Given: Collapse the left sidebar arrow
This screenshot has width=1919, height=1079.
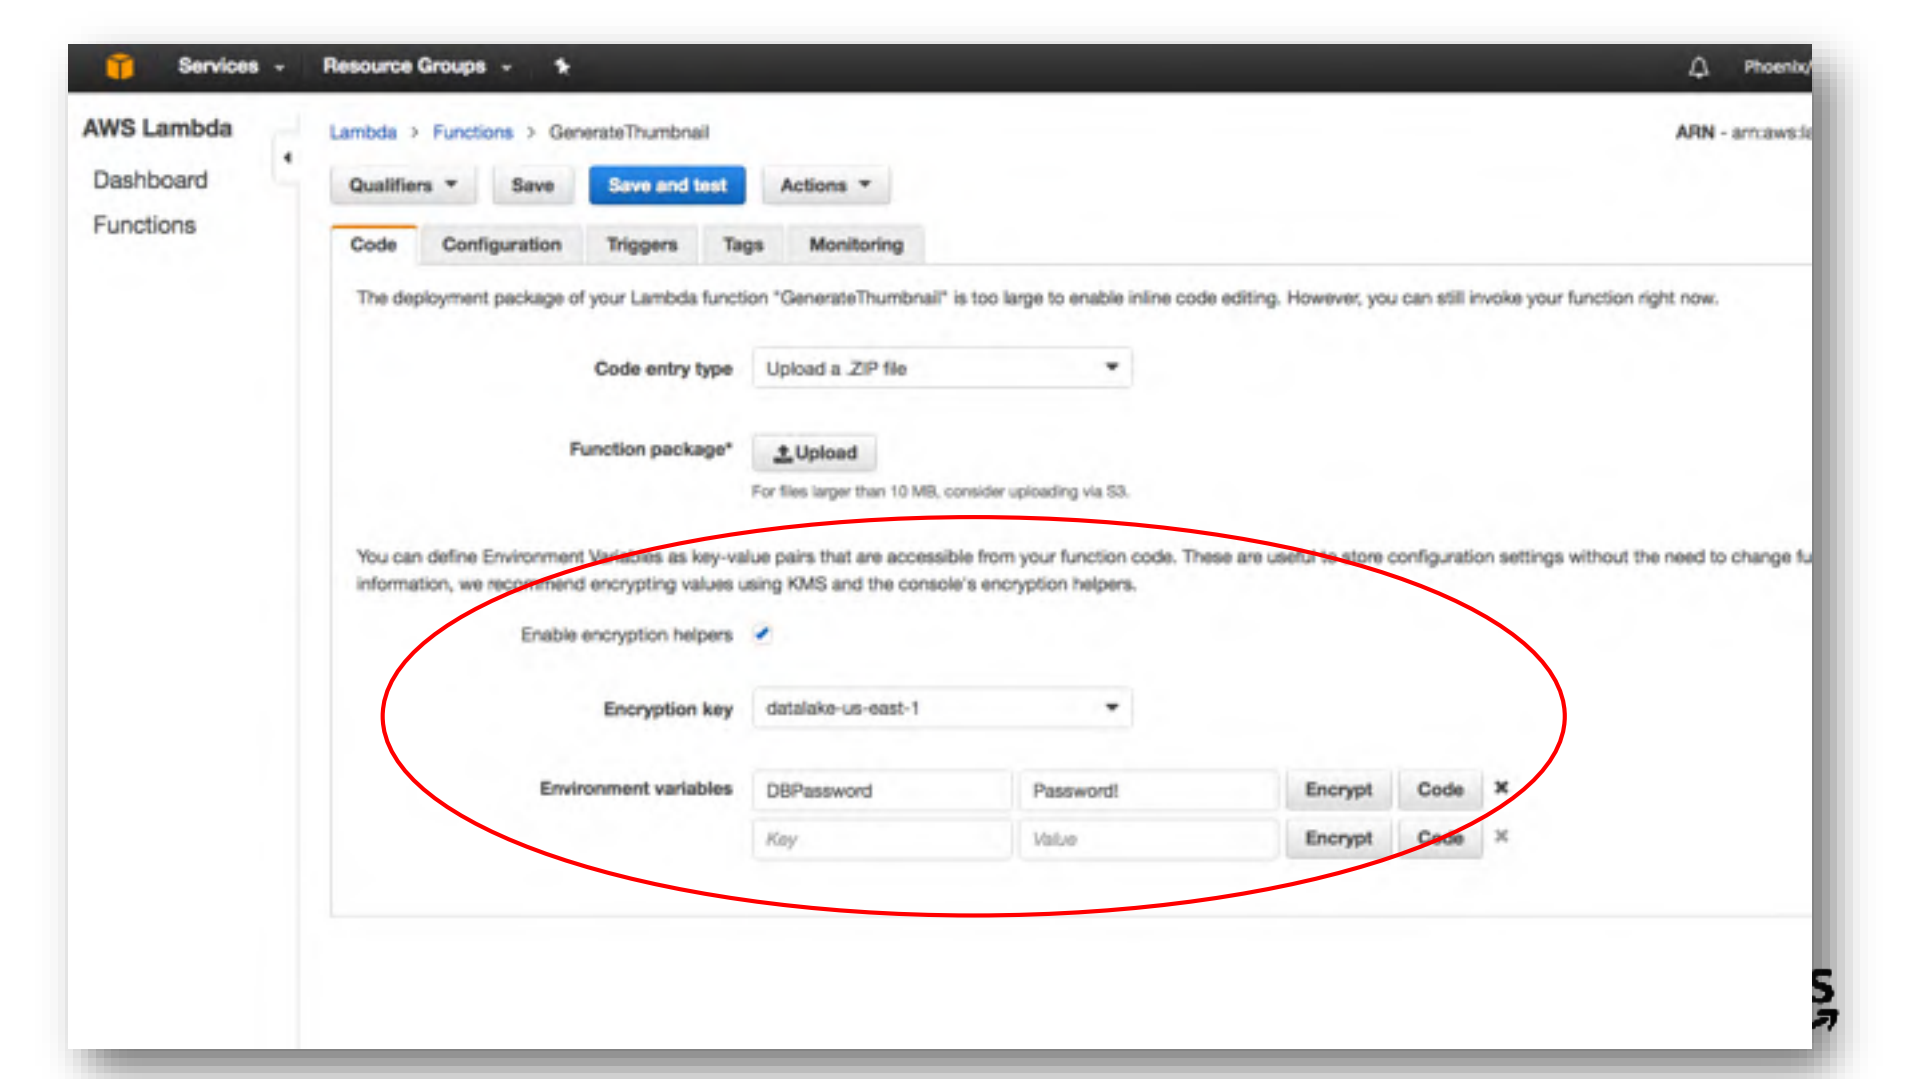Looking at the screenshot, I should point(287,158).
